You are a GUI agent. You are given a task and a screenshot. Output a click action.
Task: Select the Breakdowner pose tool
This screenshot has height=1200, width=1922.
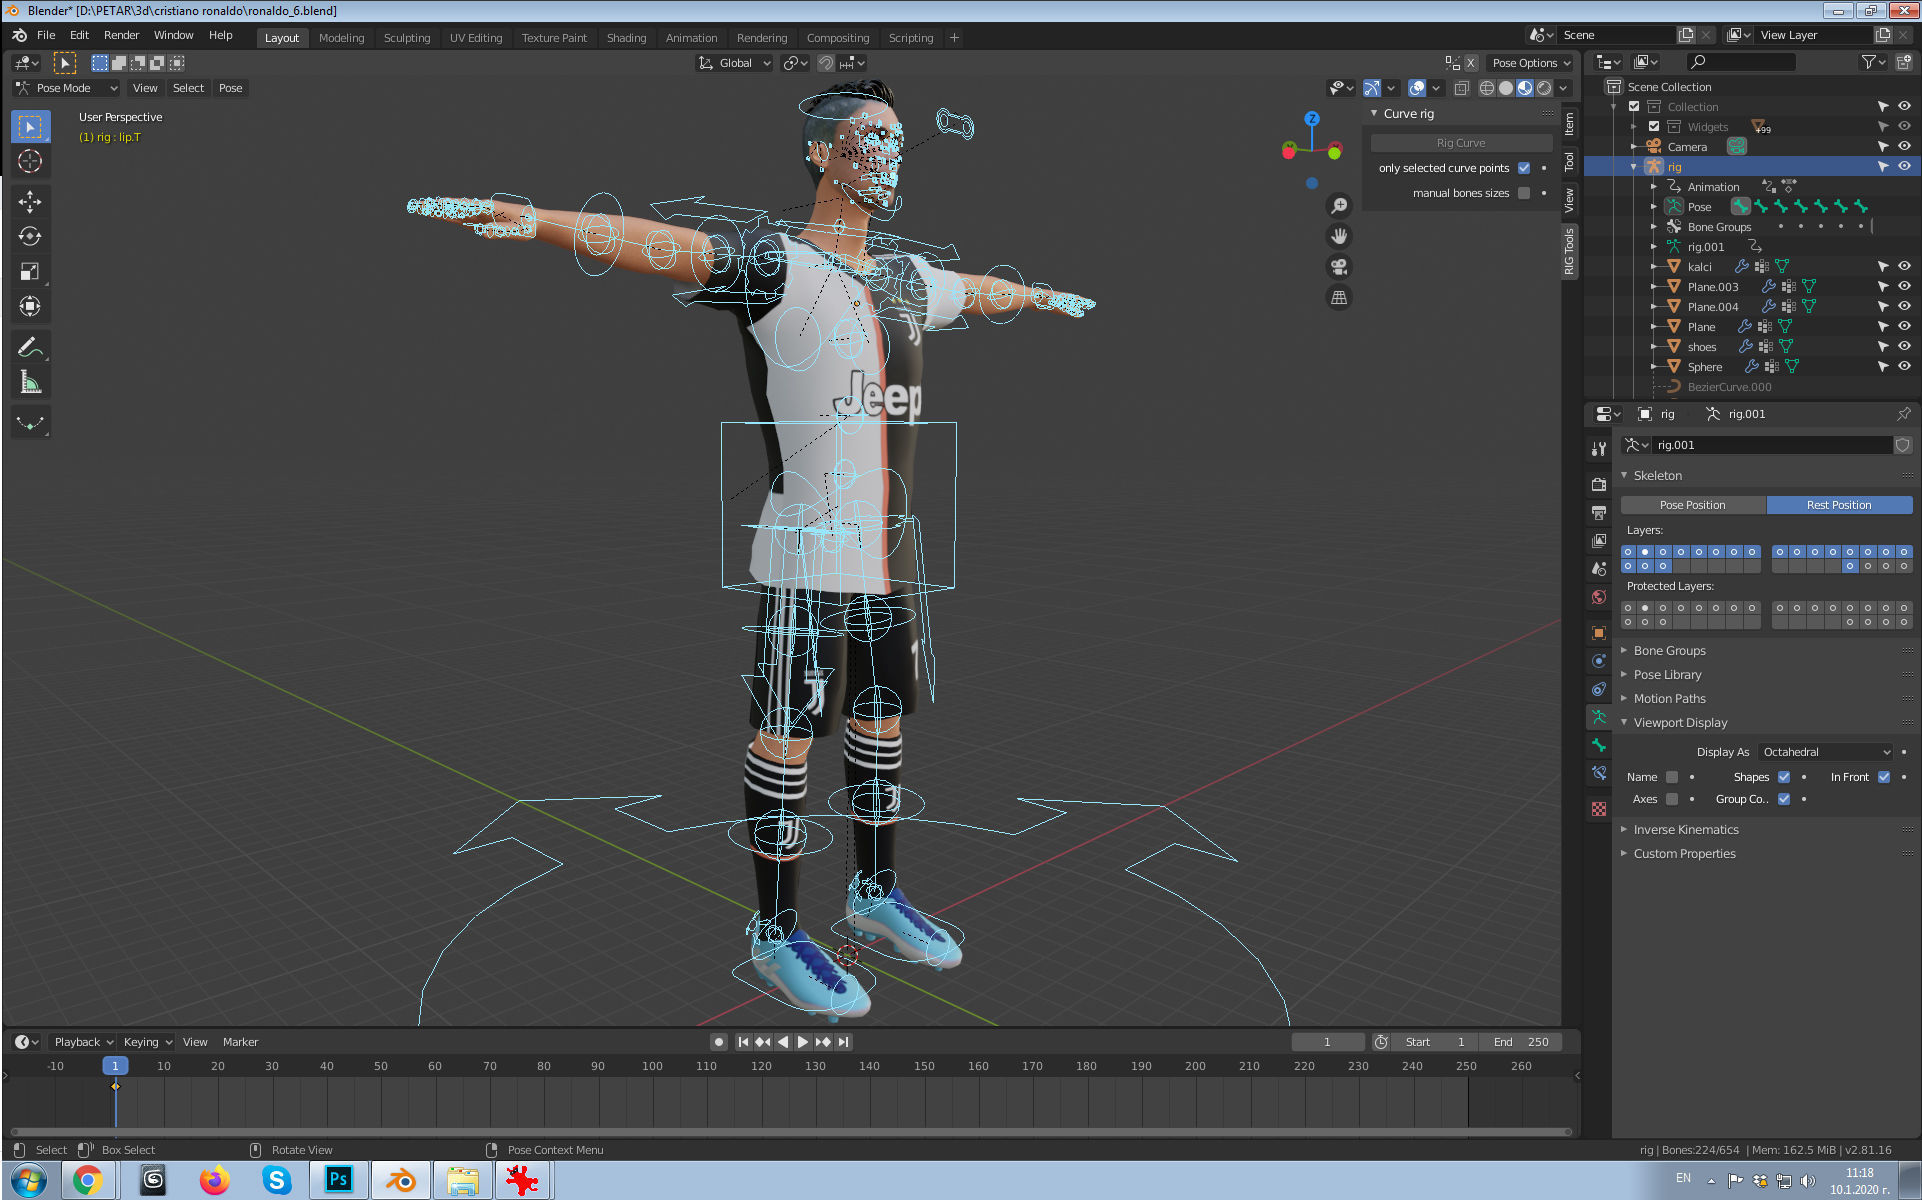[30, 424]
